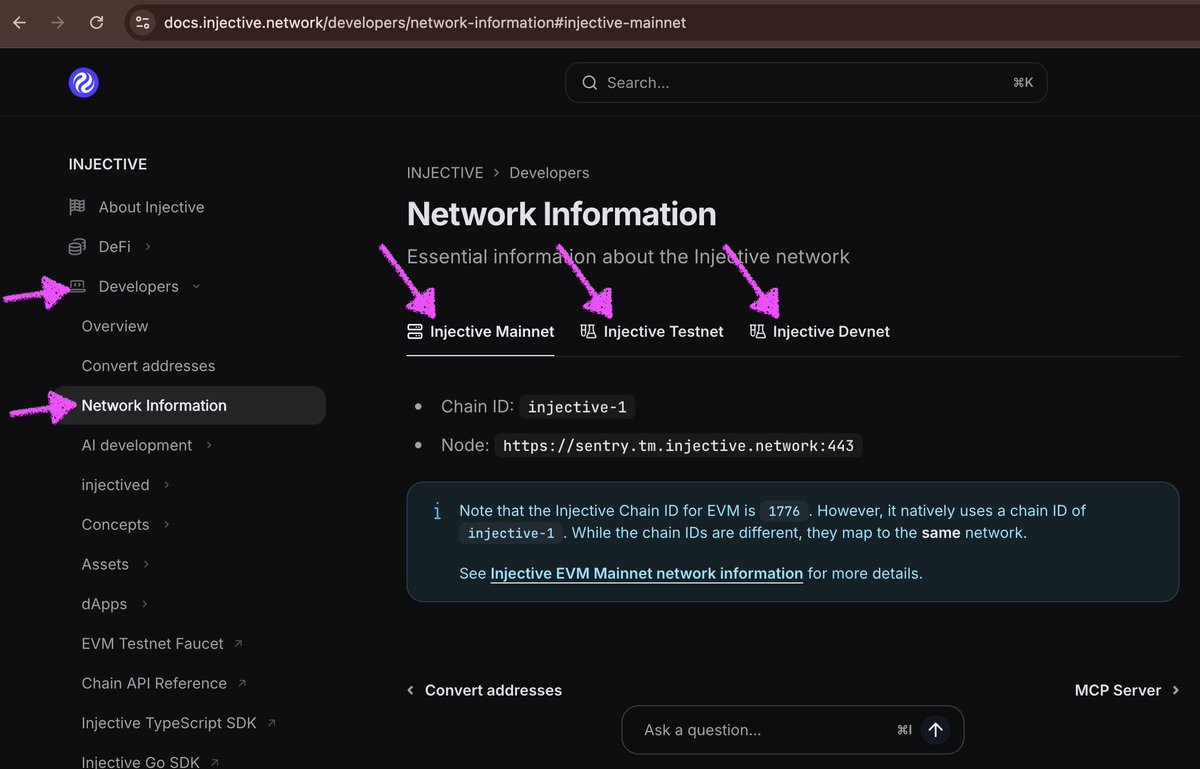
Task: Click the Developers breadcrumb
Action: click(x=549, y=173)
